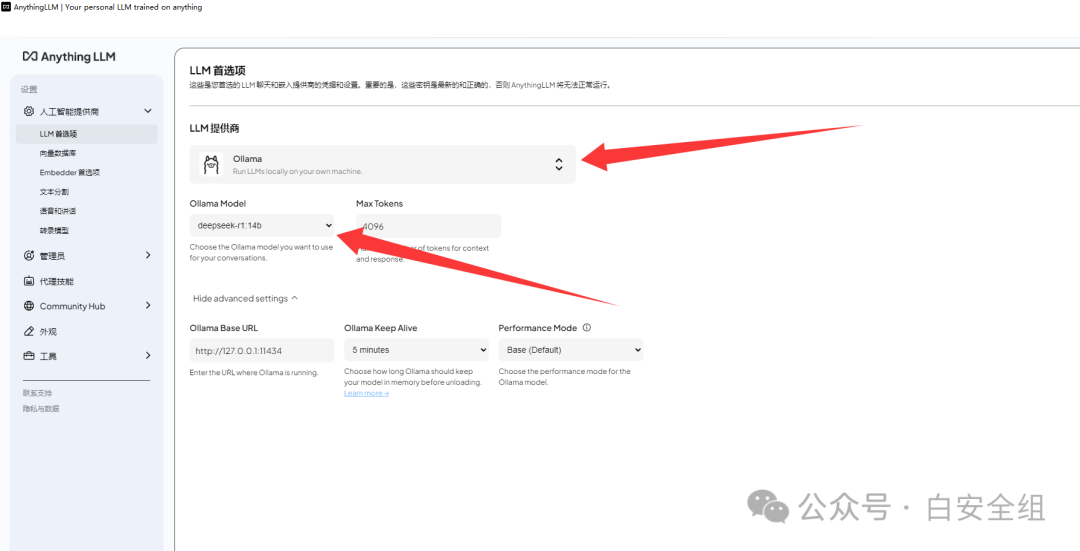Open Embedder 首选项 in the sidebar
1080x551 pixels.
[70, 172]
